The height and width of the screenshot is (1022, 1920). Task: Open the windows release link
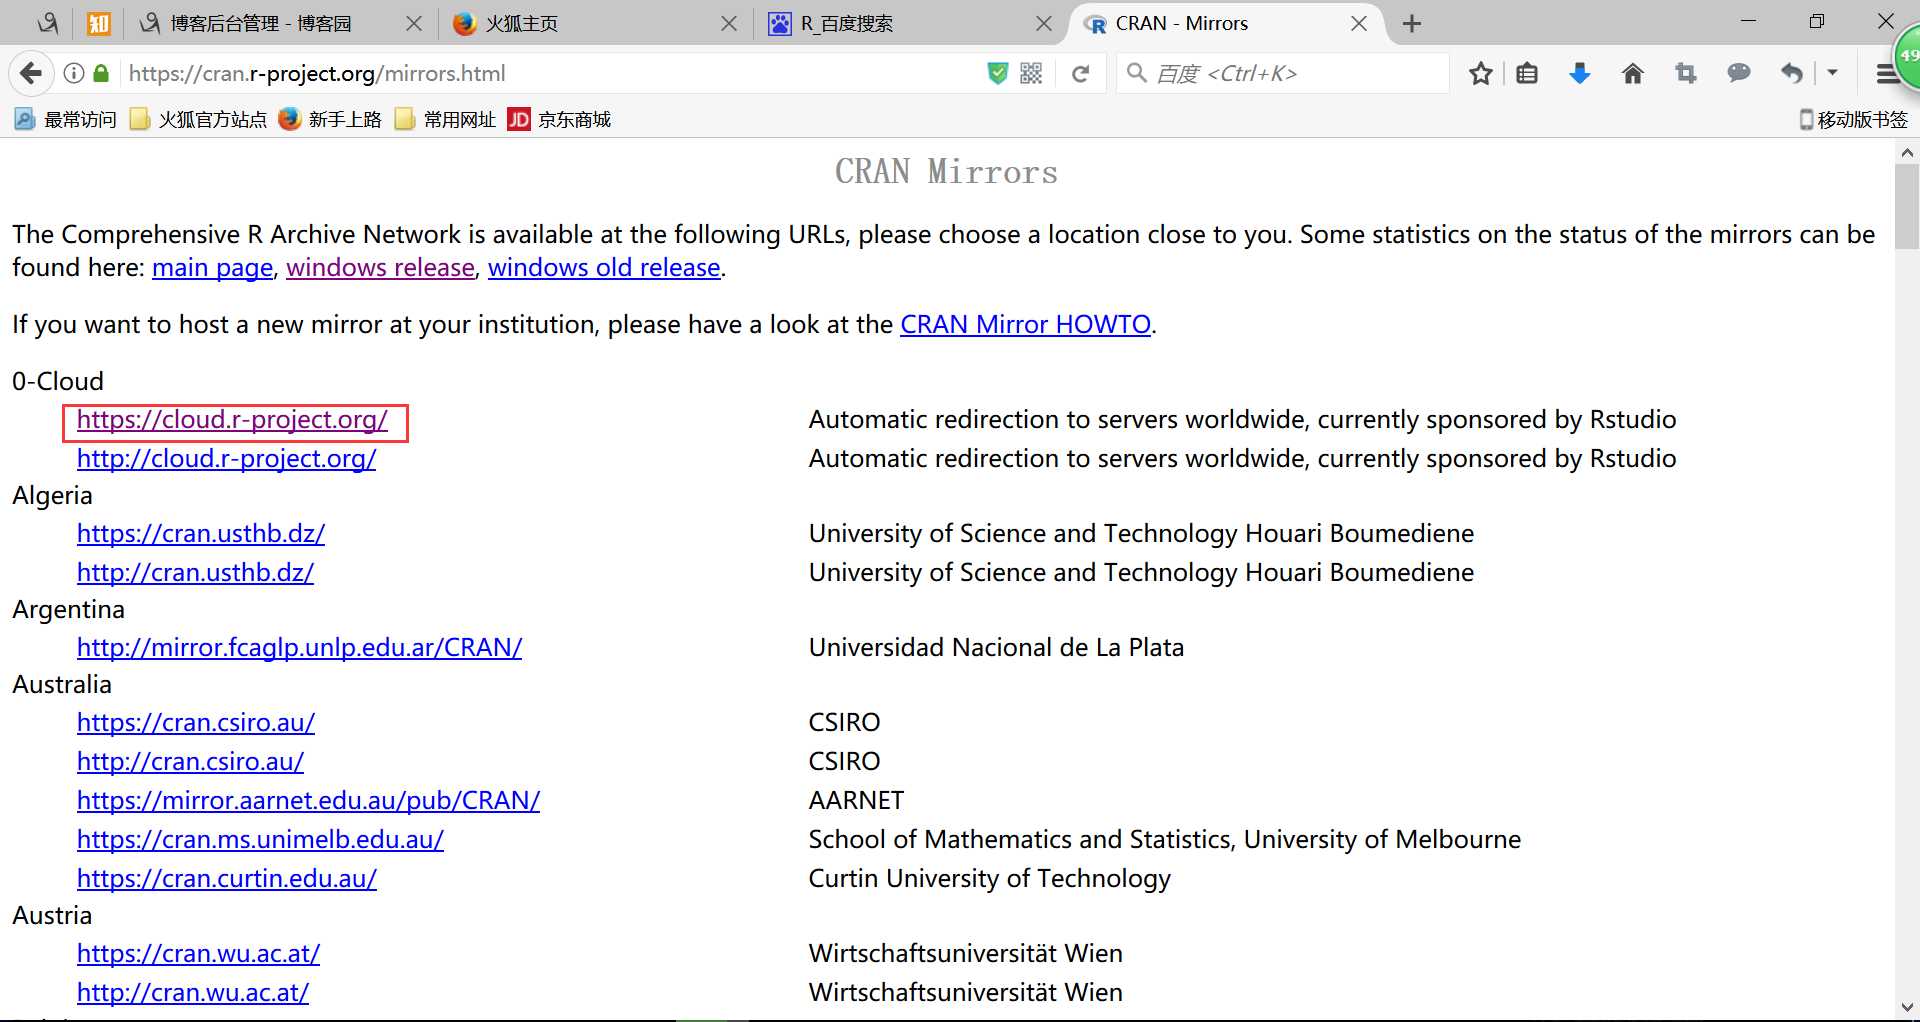(380, 268)
